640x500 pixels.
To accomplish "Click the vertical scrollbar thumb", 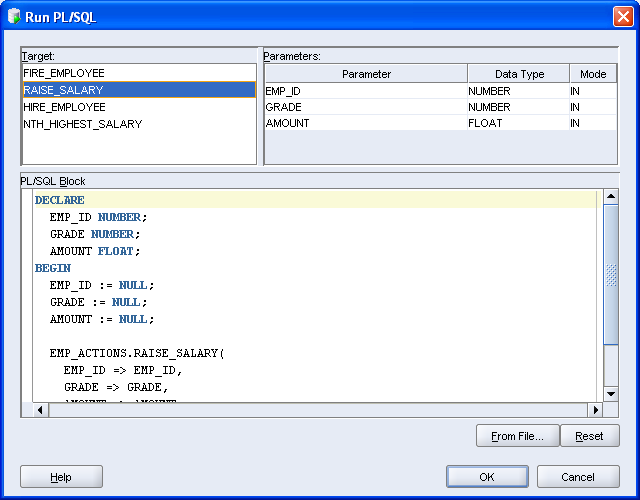I will [611, 275].
